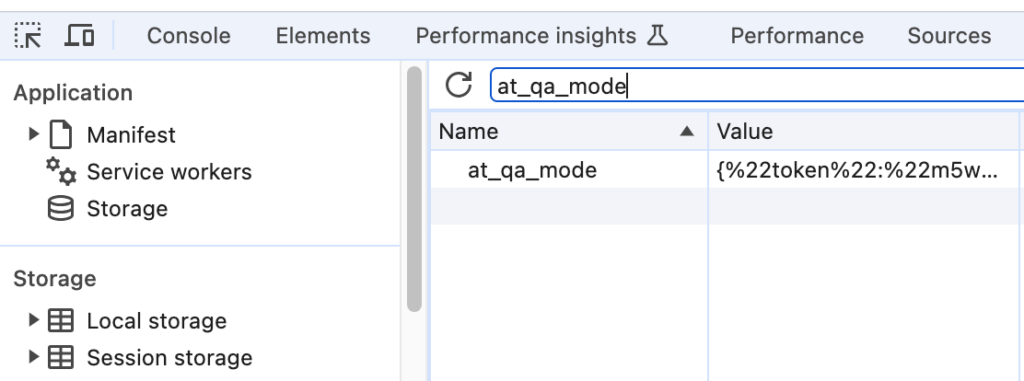This screenshot has width=1024, height=381.
Task: Click the Value column header
Action: click(x=863, y=131)
